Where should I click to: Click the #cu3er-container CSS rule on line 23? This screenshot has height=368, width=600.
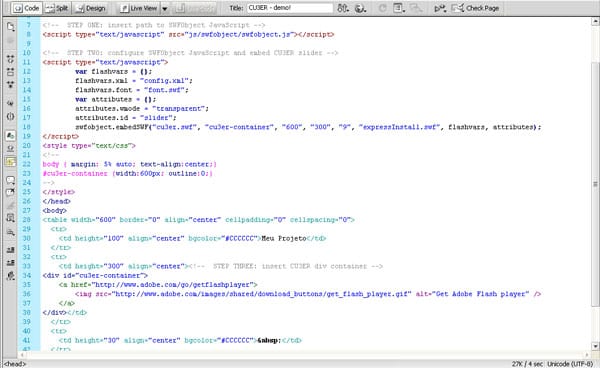click(127, 173)
